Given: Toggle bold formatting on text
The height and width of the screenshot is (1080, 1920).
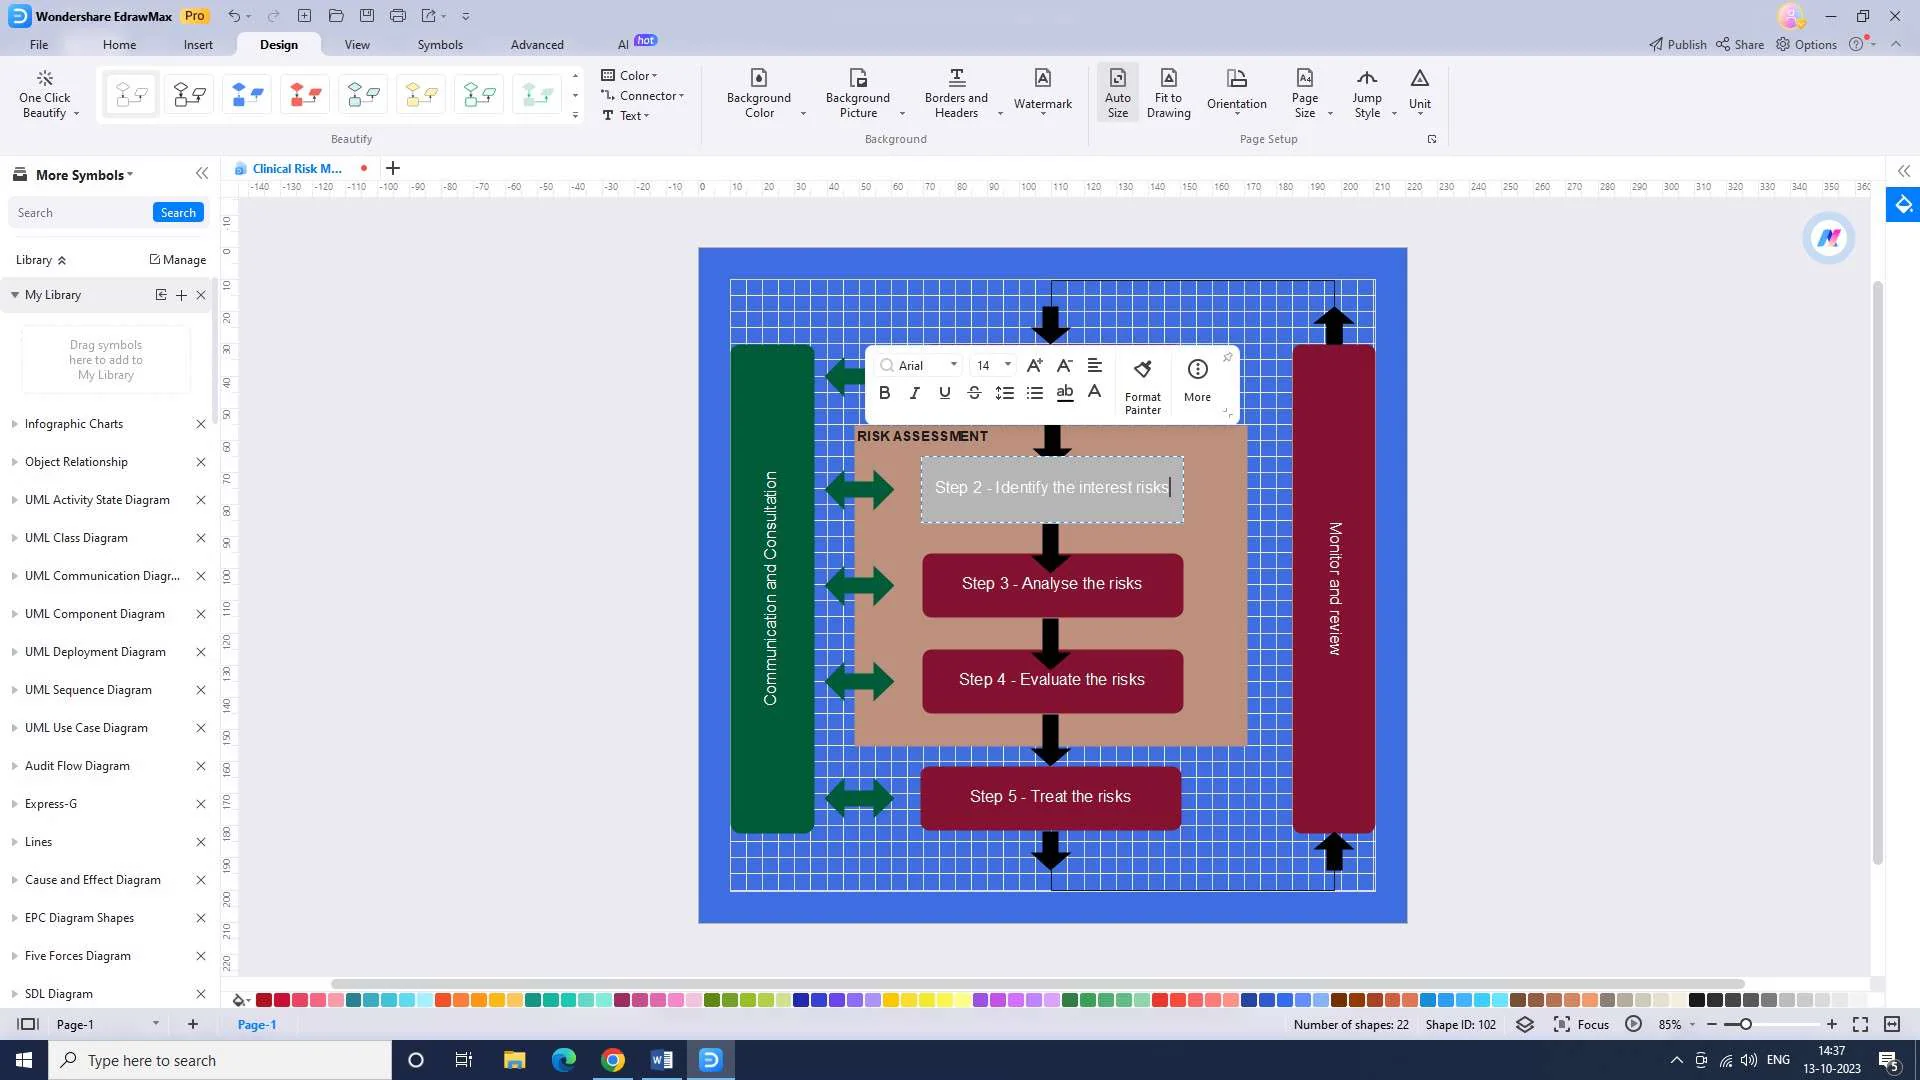Looking at the screenshot, I should [885, 393].
